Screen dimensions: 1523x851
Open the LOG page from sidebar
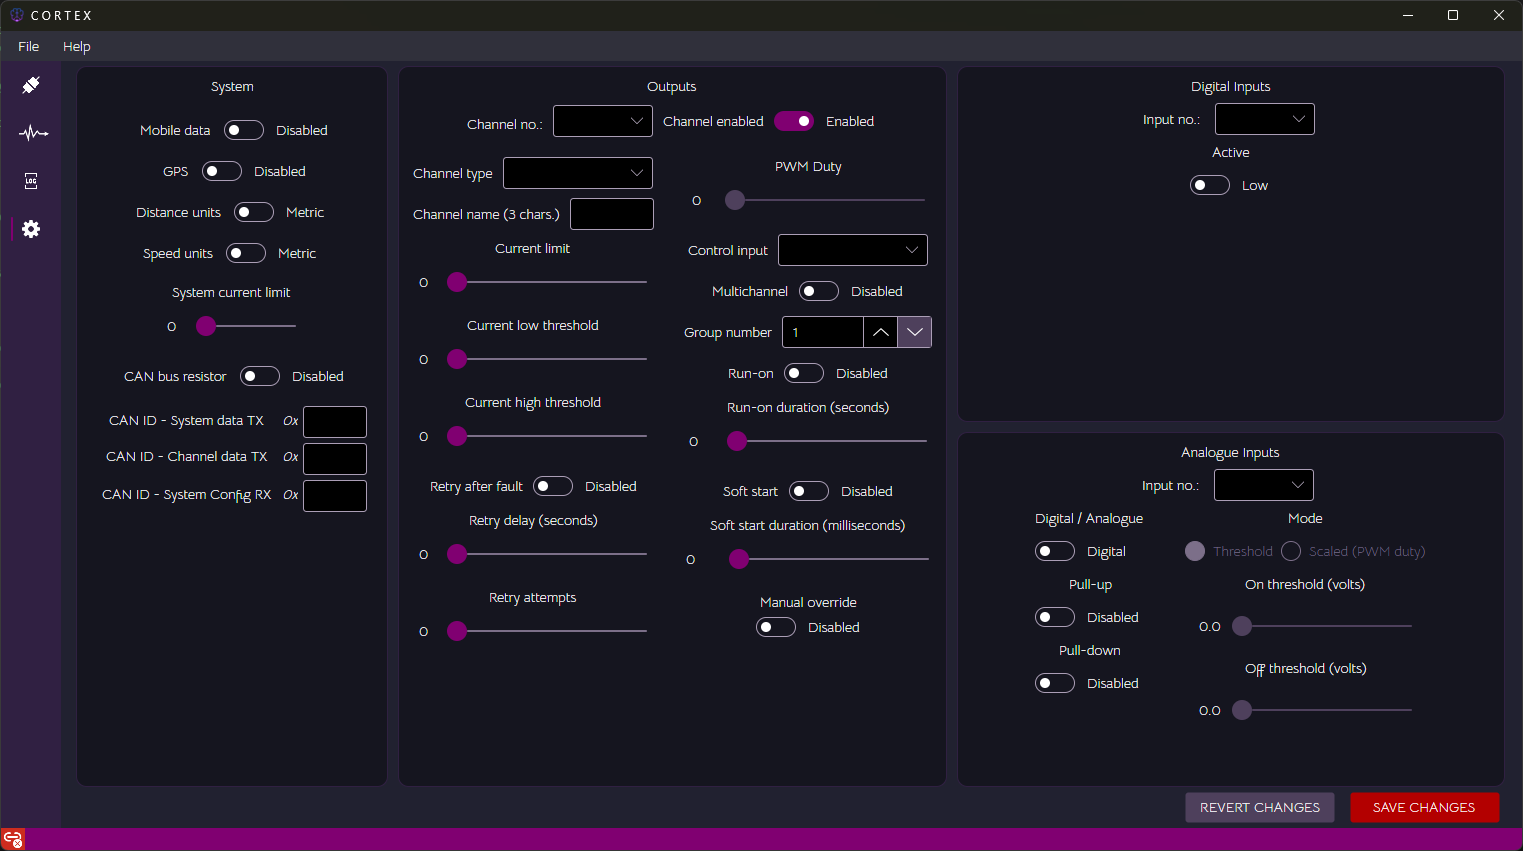31,181
